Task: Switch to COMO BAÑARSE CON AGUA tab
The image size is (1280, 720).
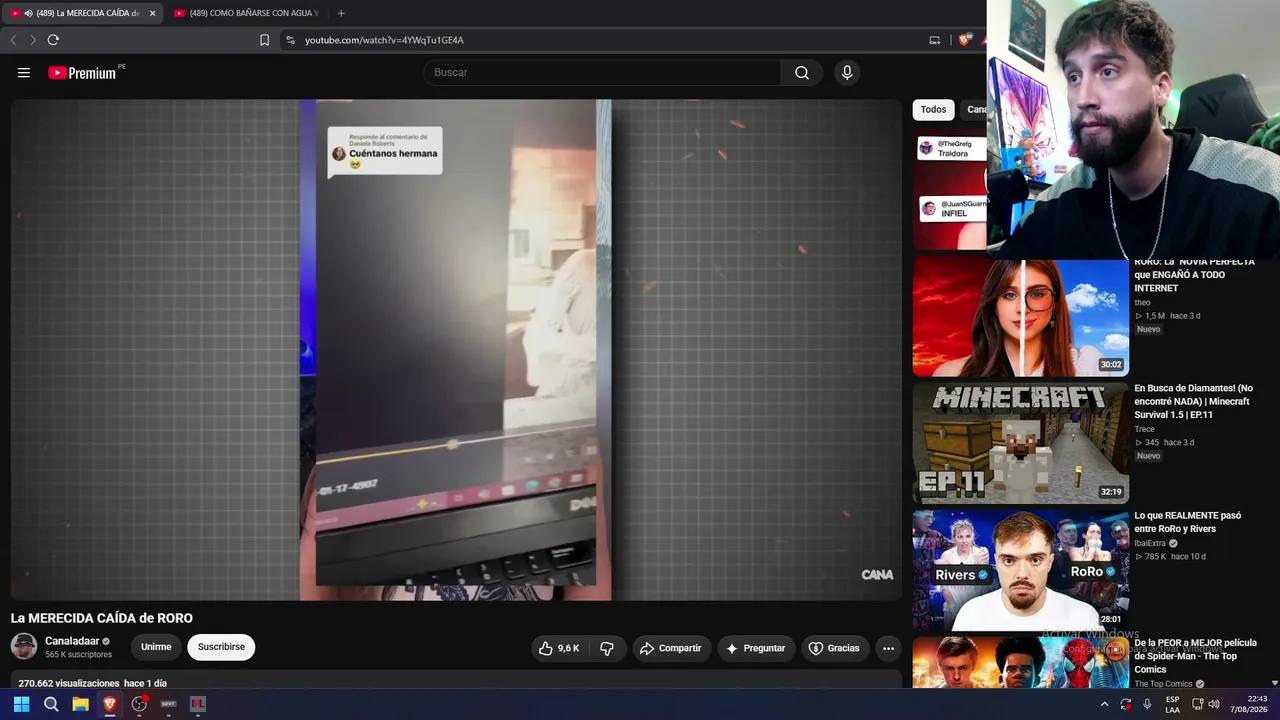Action: [x=246, y=13]
